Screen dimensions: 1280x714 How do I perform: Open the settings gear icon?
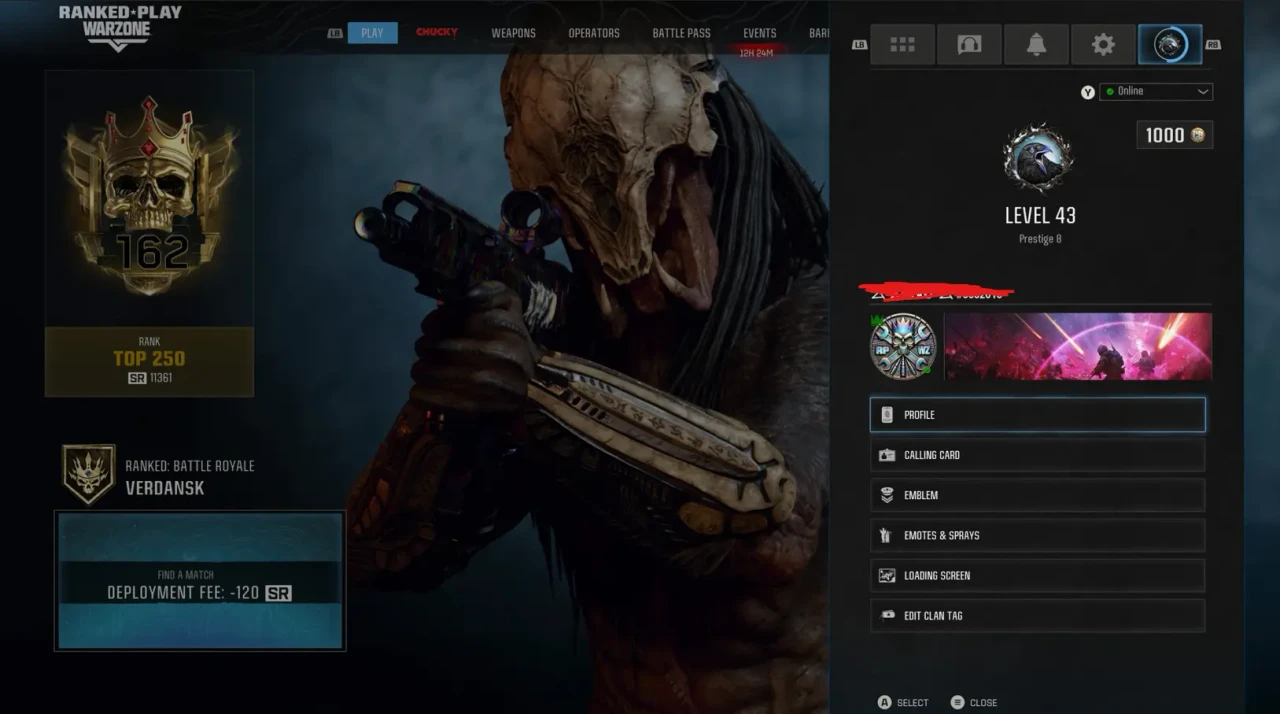click(x=1103, y=45)
